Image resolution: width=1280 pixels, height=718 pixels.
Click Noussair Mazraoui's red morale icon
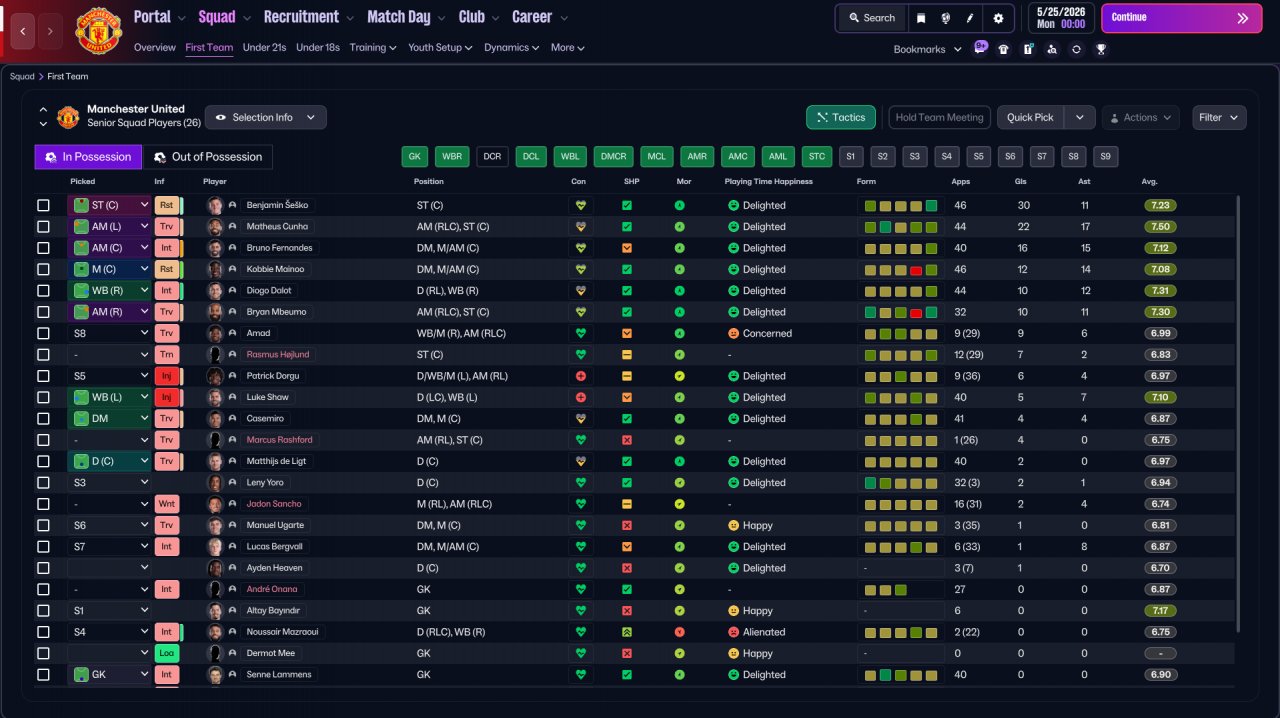coord(680,632)
